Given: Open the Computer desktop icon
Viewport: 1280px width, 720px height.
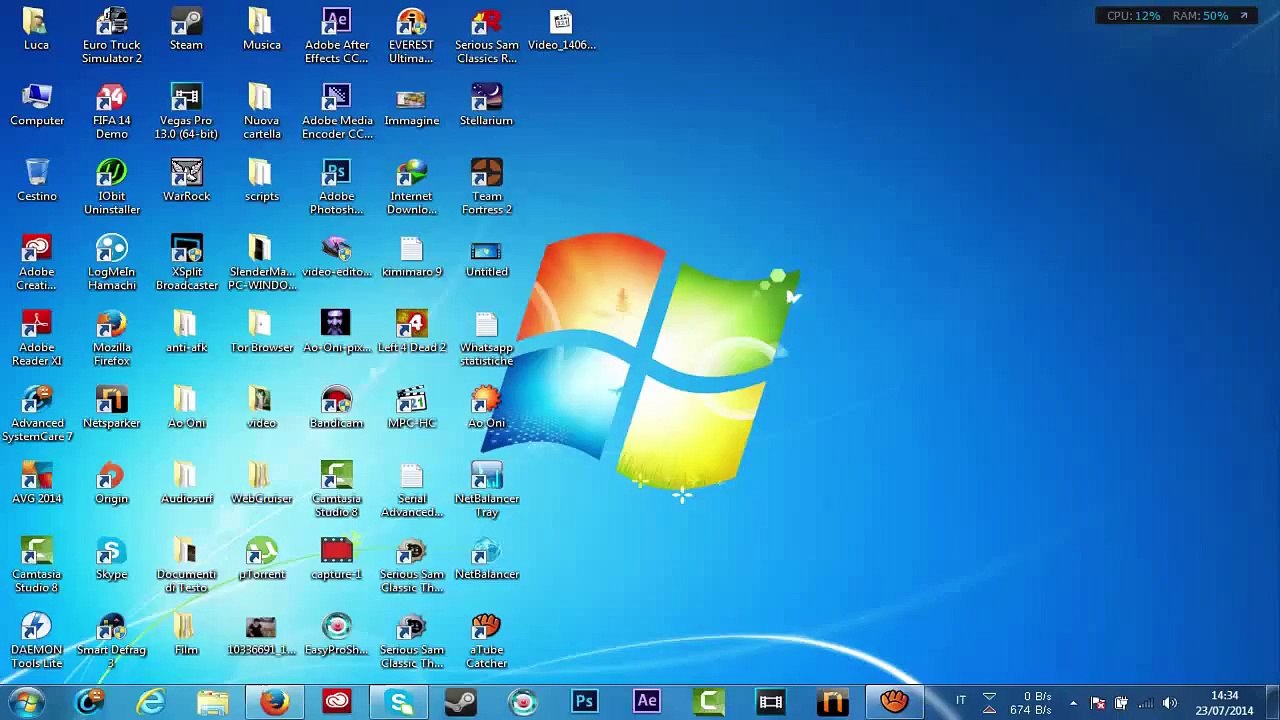Looking at the screenshot, I should pyautogui.click(x=37, y=105).
